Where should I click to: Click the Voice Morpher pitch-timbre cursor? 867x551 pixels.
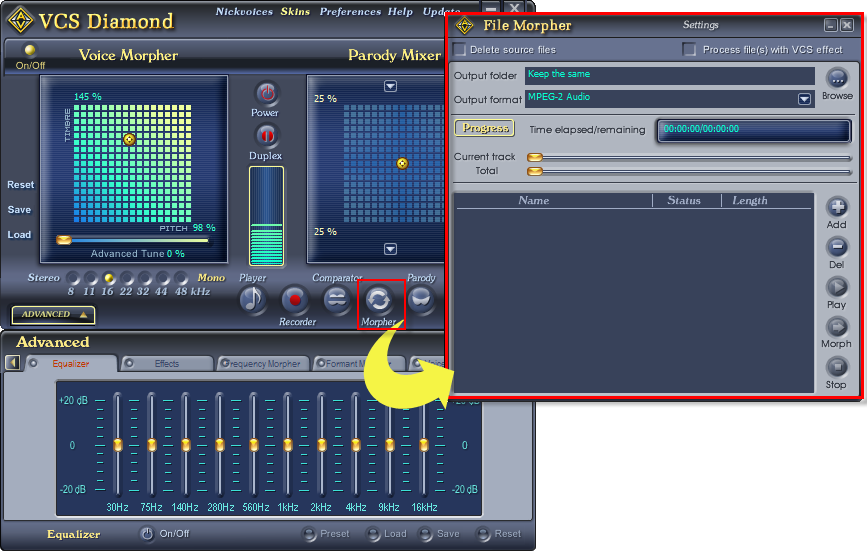(x=129, y=139)
